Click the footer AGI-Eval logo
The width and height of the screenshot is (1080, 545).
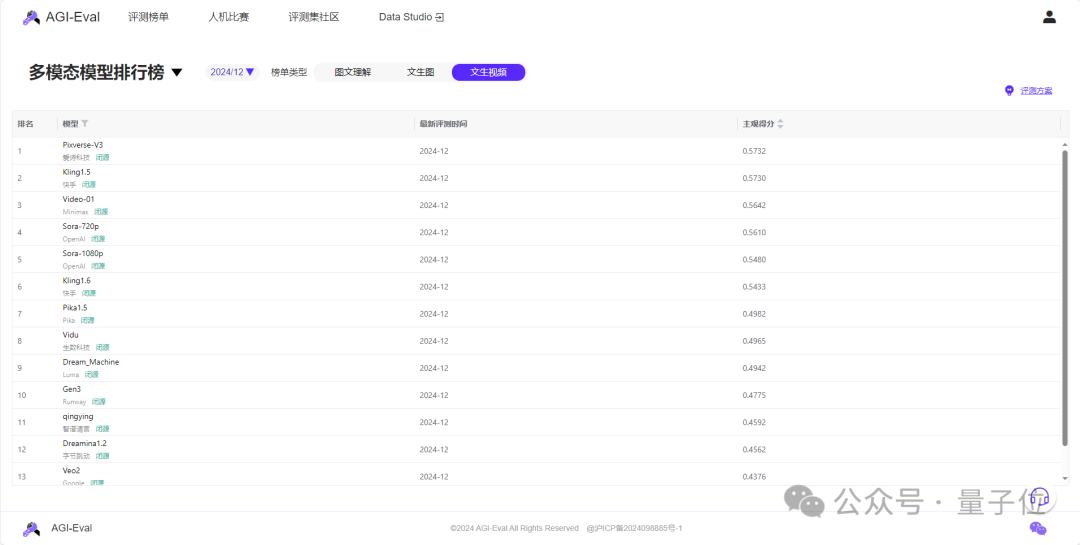click(57, 528)
